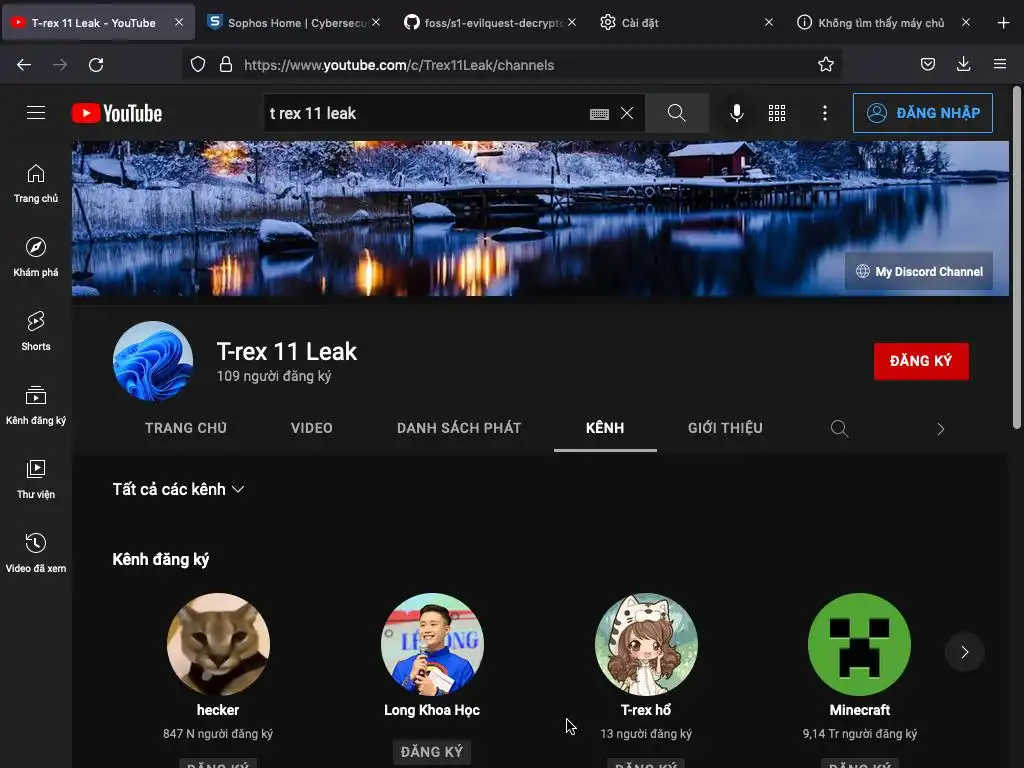Open hecker channel name link

[218, 710]
